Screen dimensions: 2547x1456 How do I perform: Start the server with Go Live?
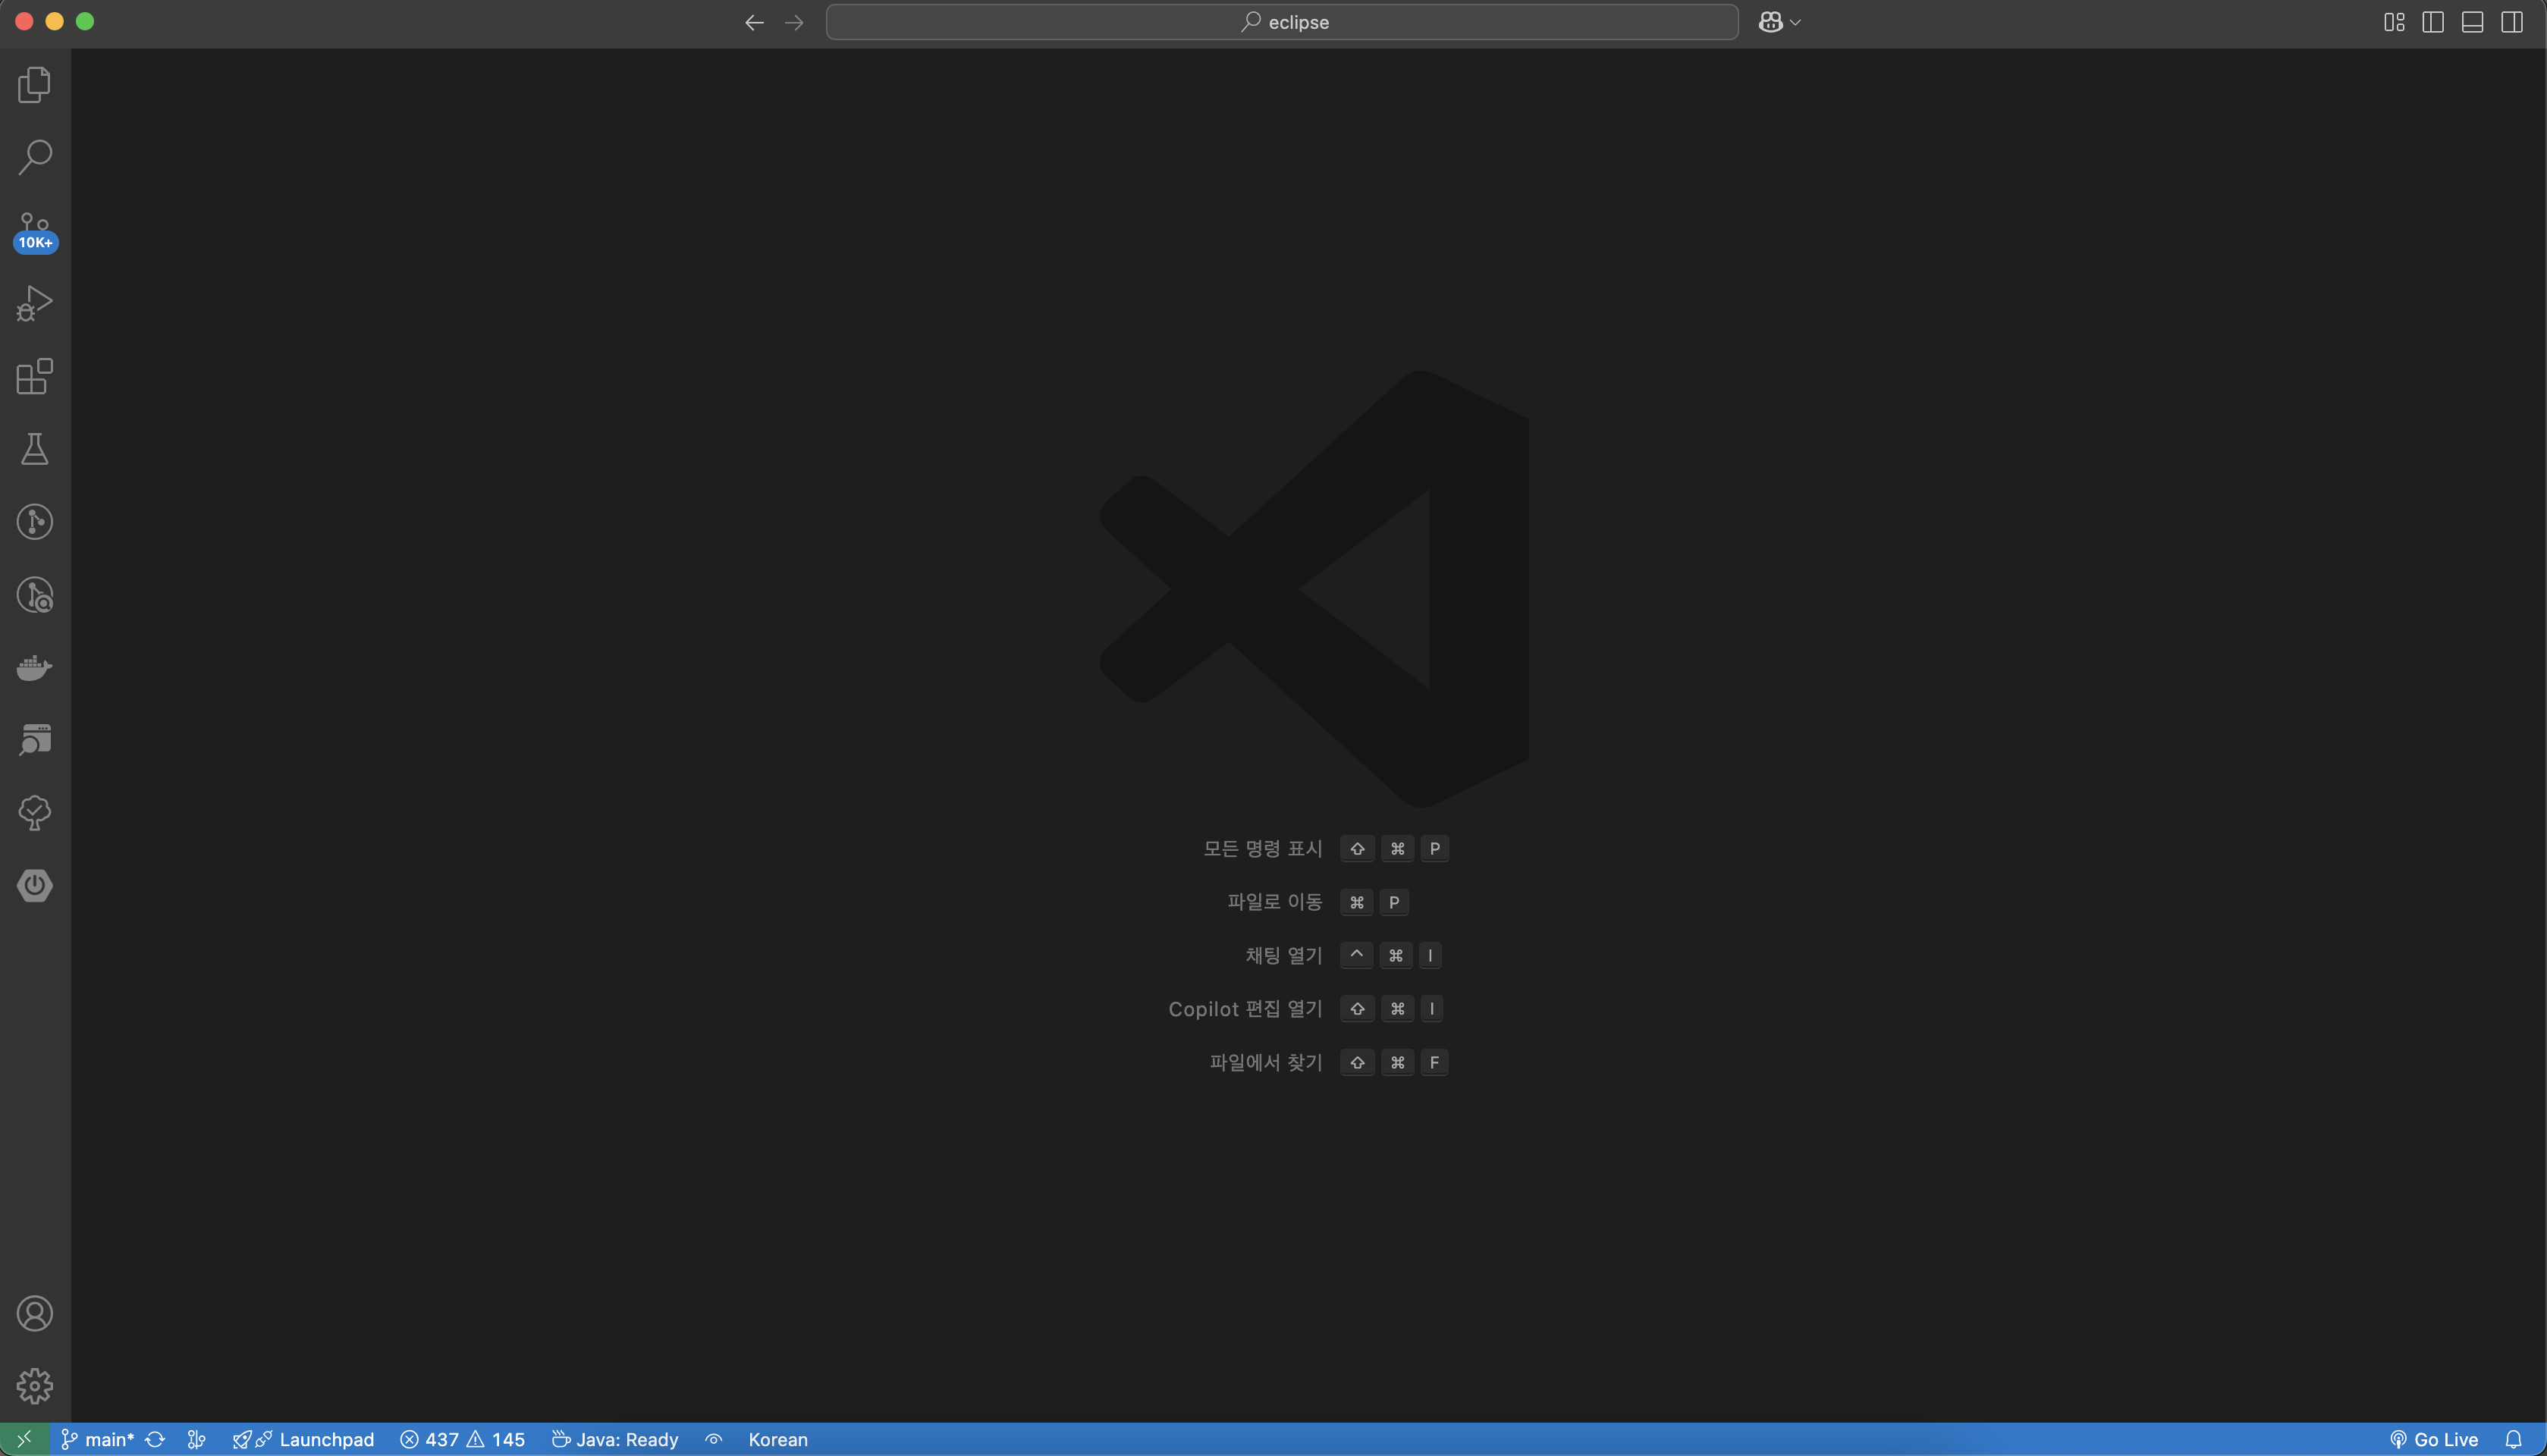(2434, 1439)
